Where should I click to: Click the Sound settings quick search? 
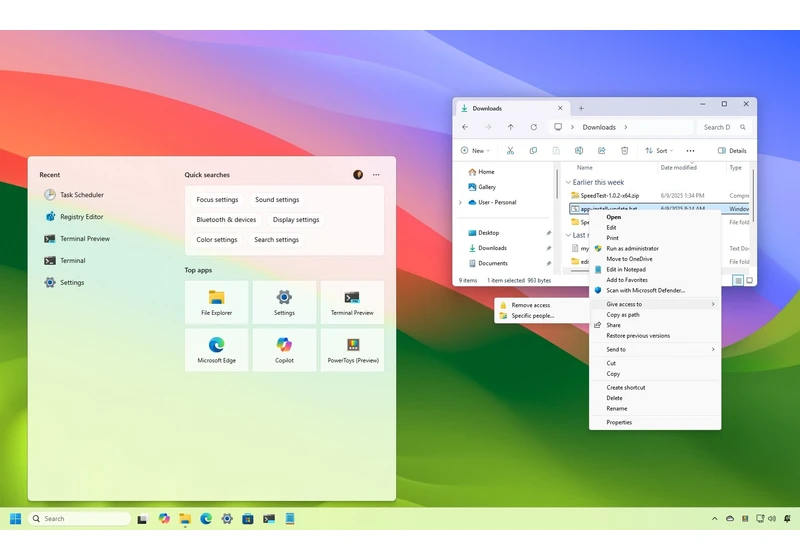tap(277, 200)
